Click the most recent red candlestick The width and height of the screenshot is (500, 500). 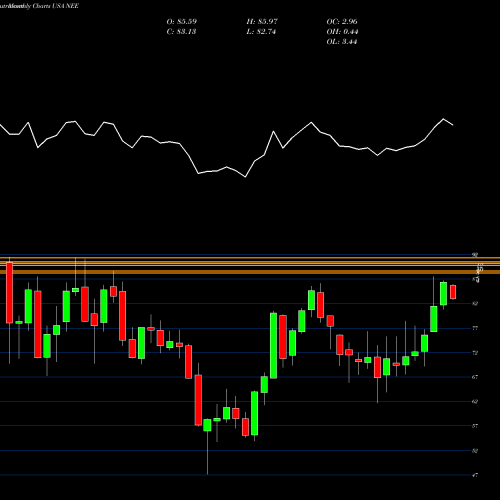click(x=453, y=292)
